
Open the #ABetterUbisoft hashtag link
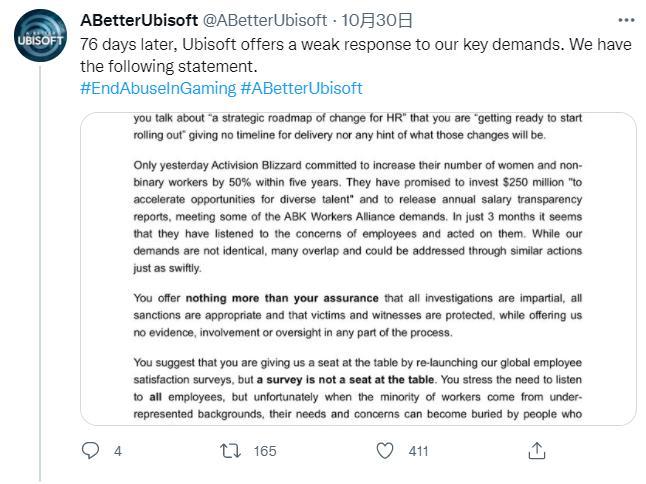[x=301, y=88]
